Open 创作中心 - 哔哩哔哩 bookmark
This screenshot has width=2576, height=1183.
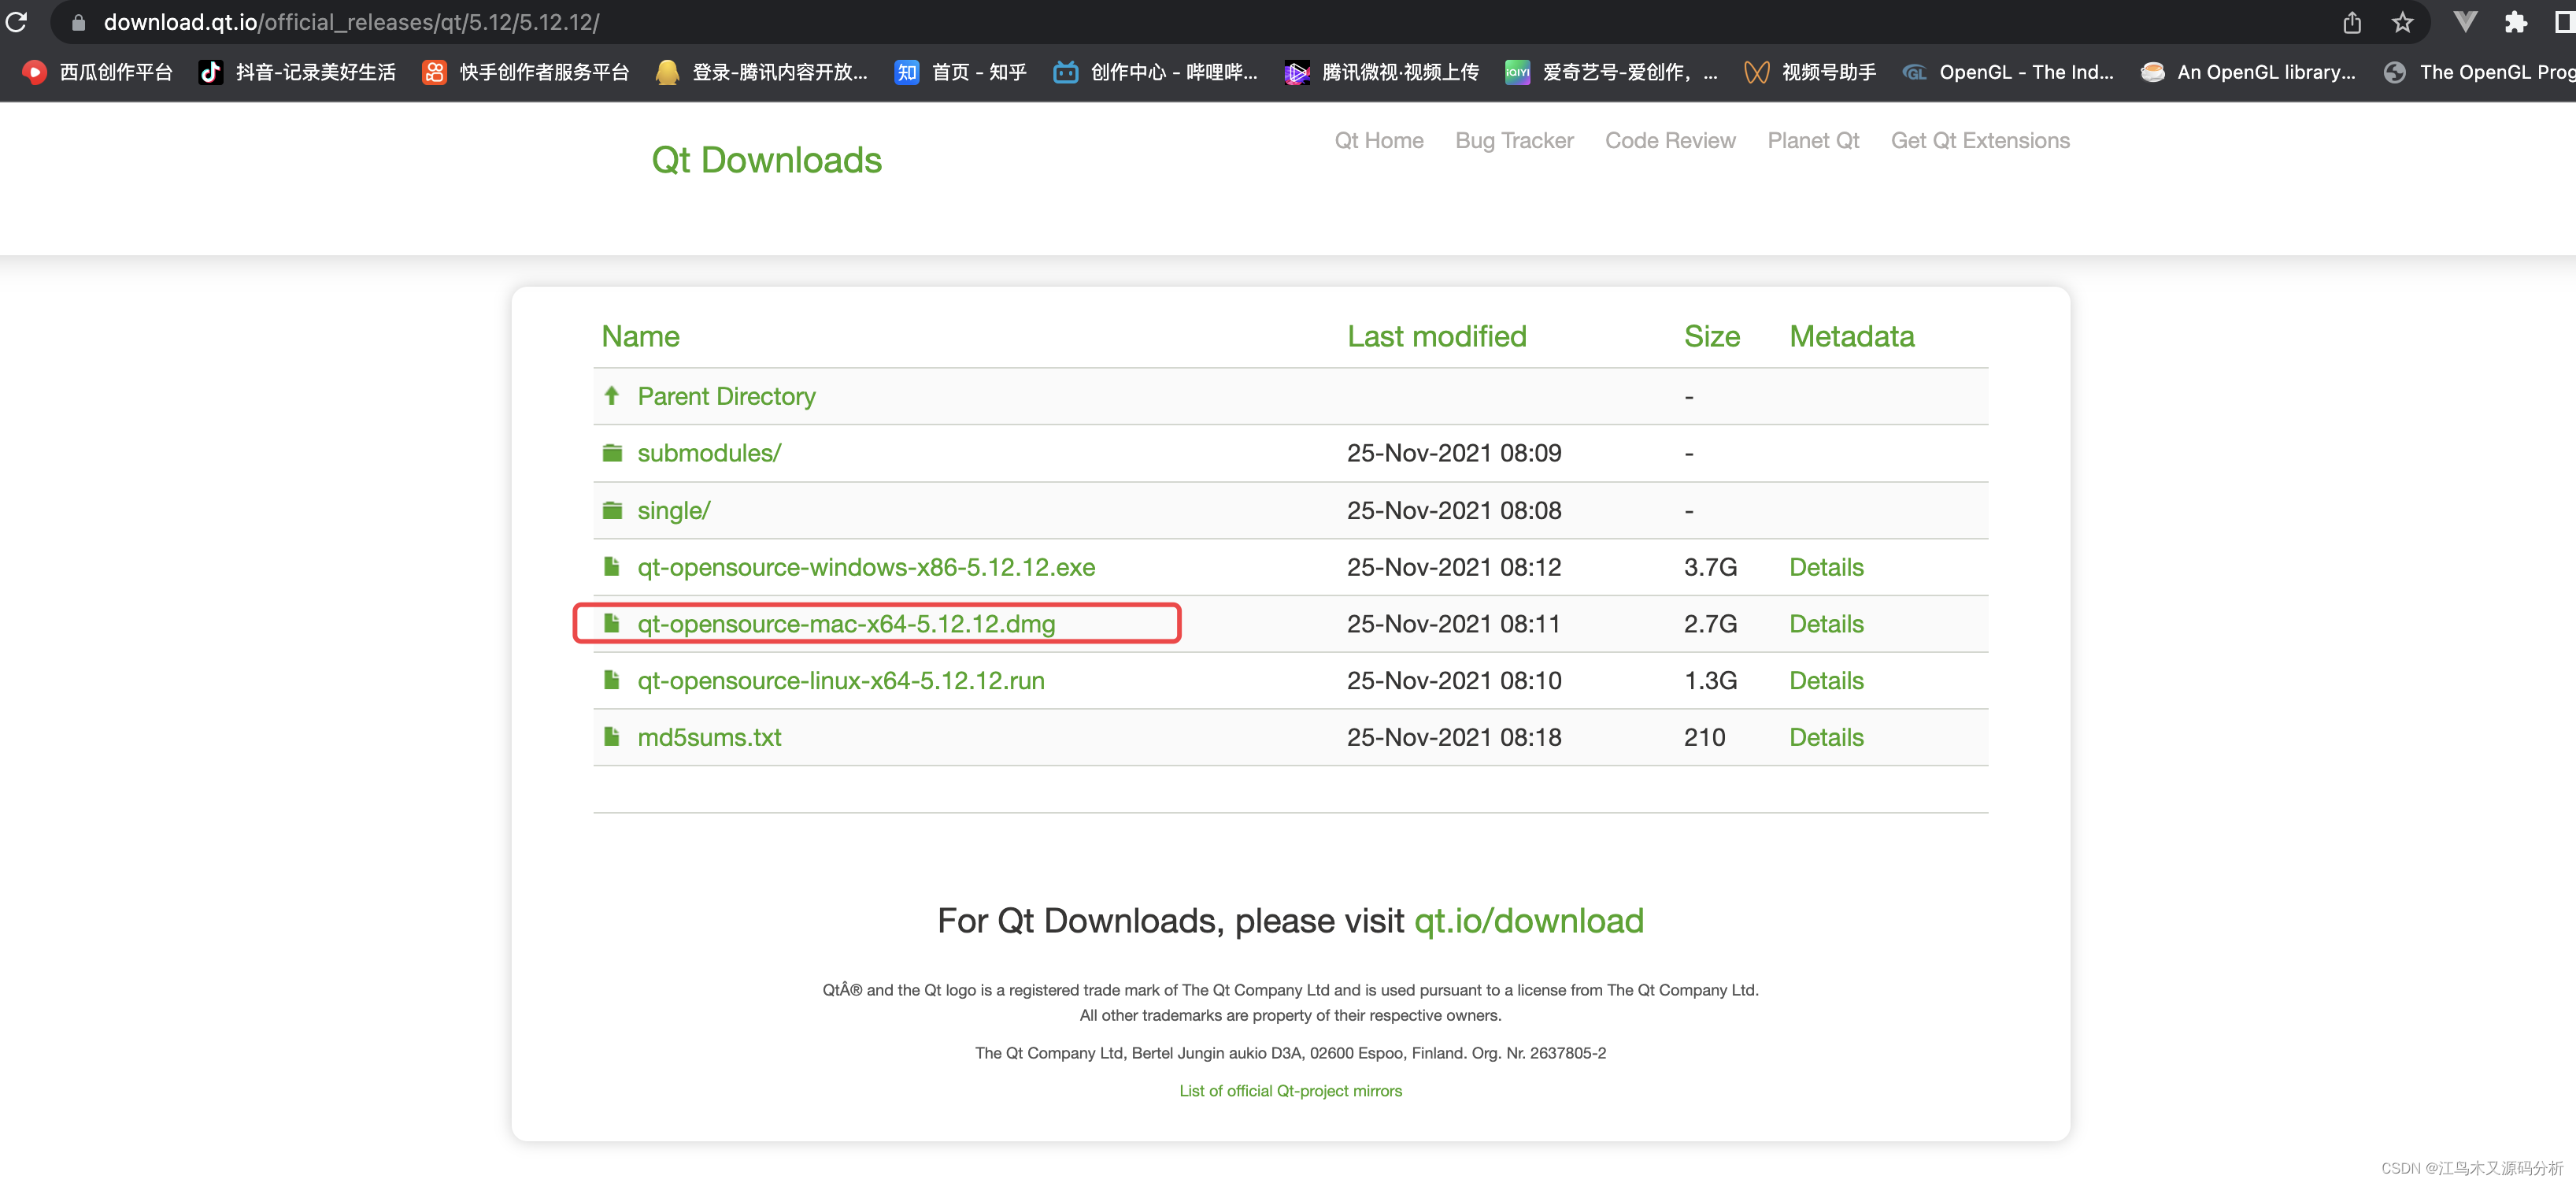click(1156, 72)
